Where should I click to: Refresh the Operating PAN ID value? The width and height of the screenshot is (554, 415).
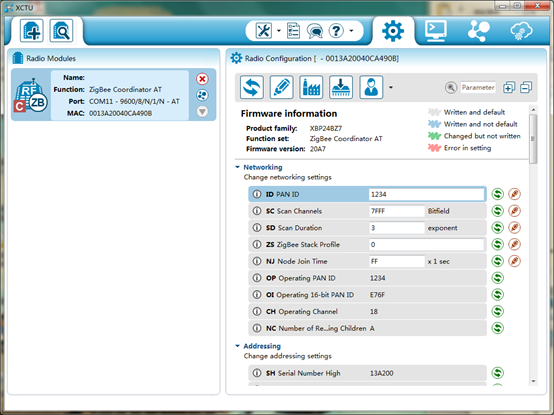tap(497, 278)
